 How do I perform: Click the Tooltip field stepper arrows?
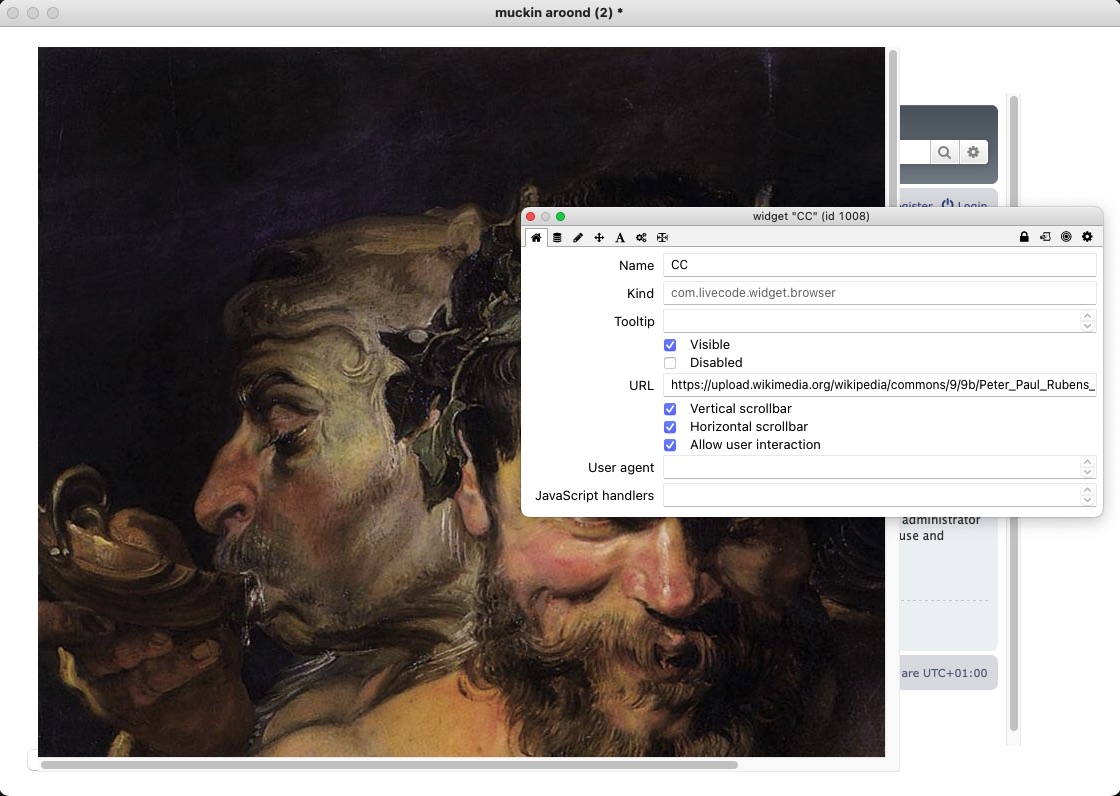pyautogui.click(x=1088, y=321)
